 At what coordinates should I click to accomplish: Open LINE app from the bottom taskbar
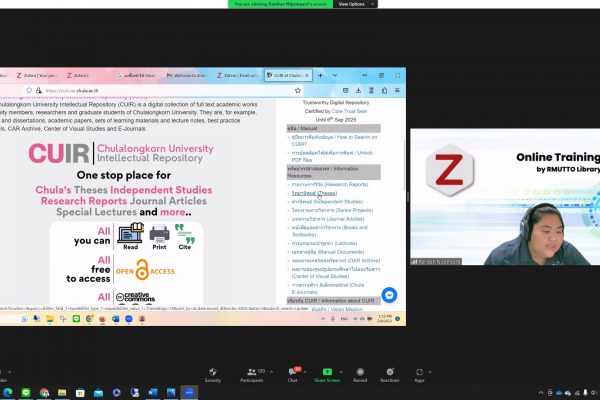[x=26, y=392]
